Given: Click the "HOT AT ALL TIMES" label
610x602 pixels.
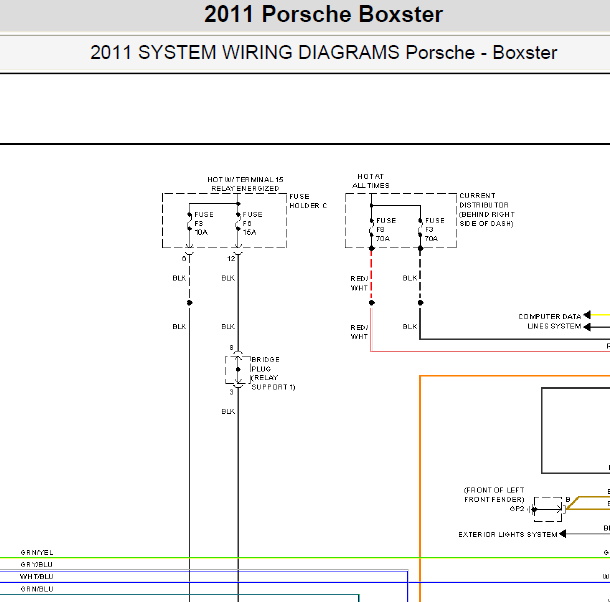Looking at the screenshot, I should coord(370,181).
